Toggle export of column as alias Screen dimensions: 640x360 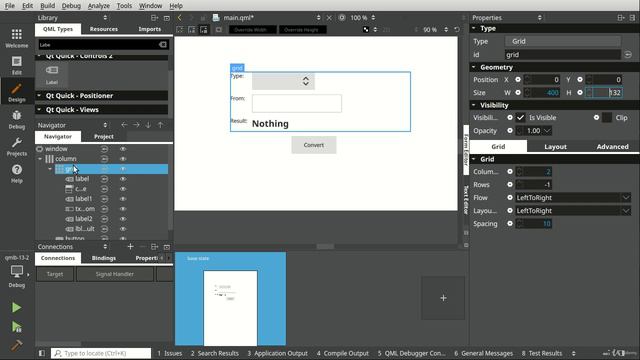(104, 159)
